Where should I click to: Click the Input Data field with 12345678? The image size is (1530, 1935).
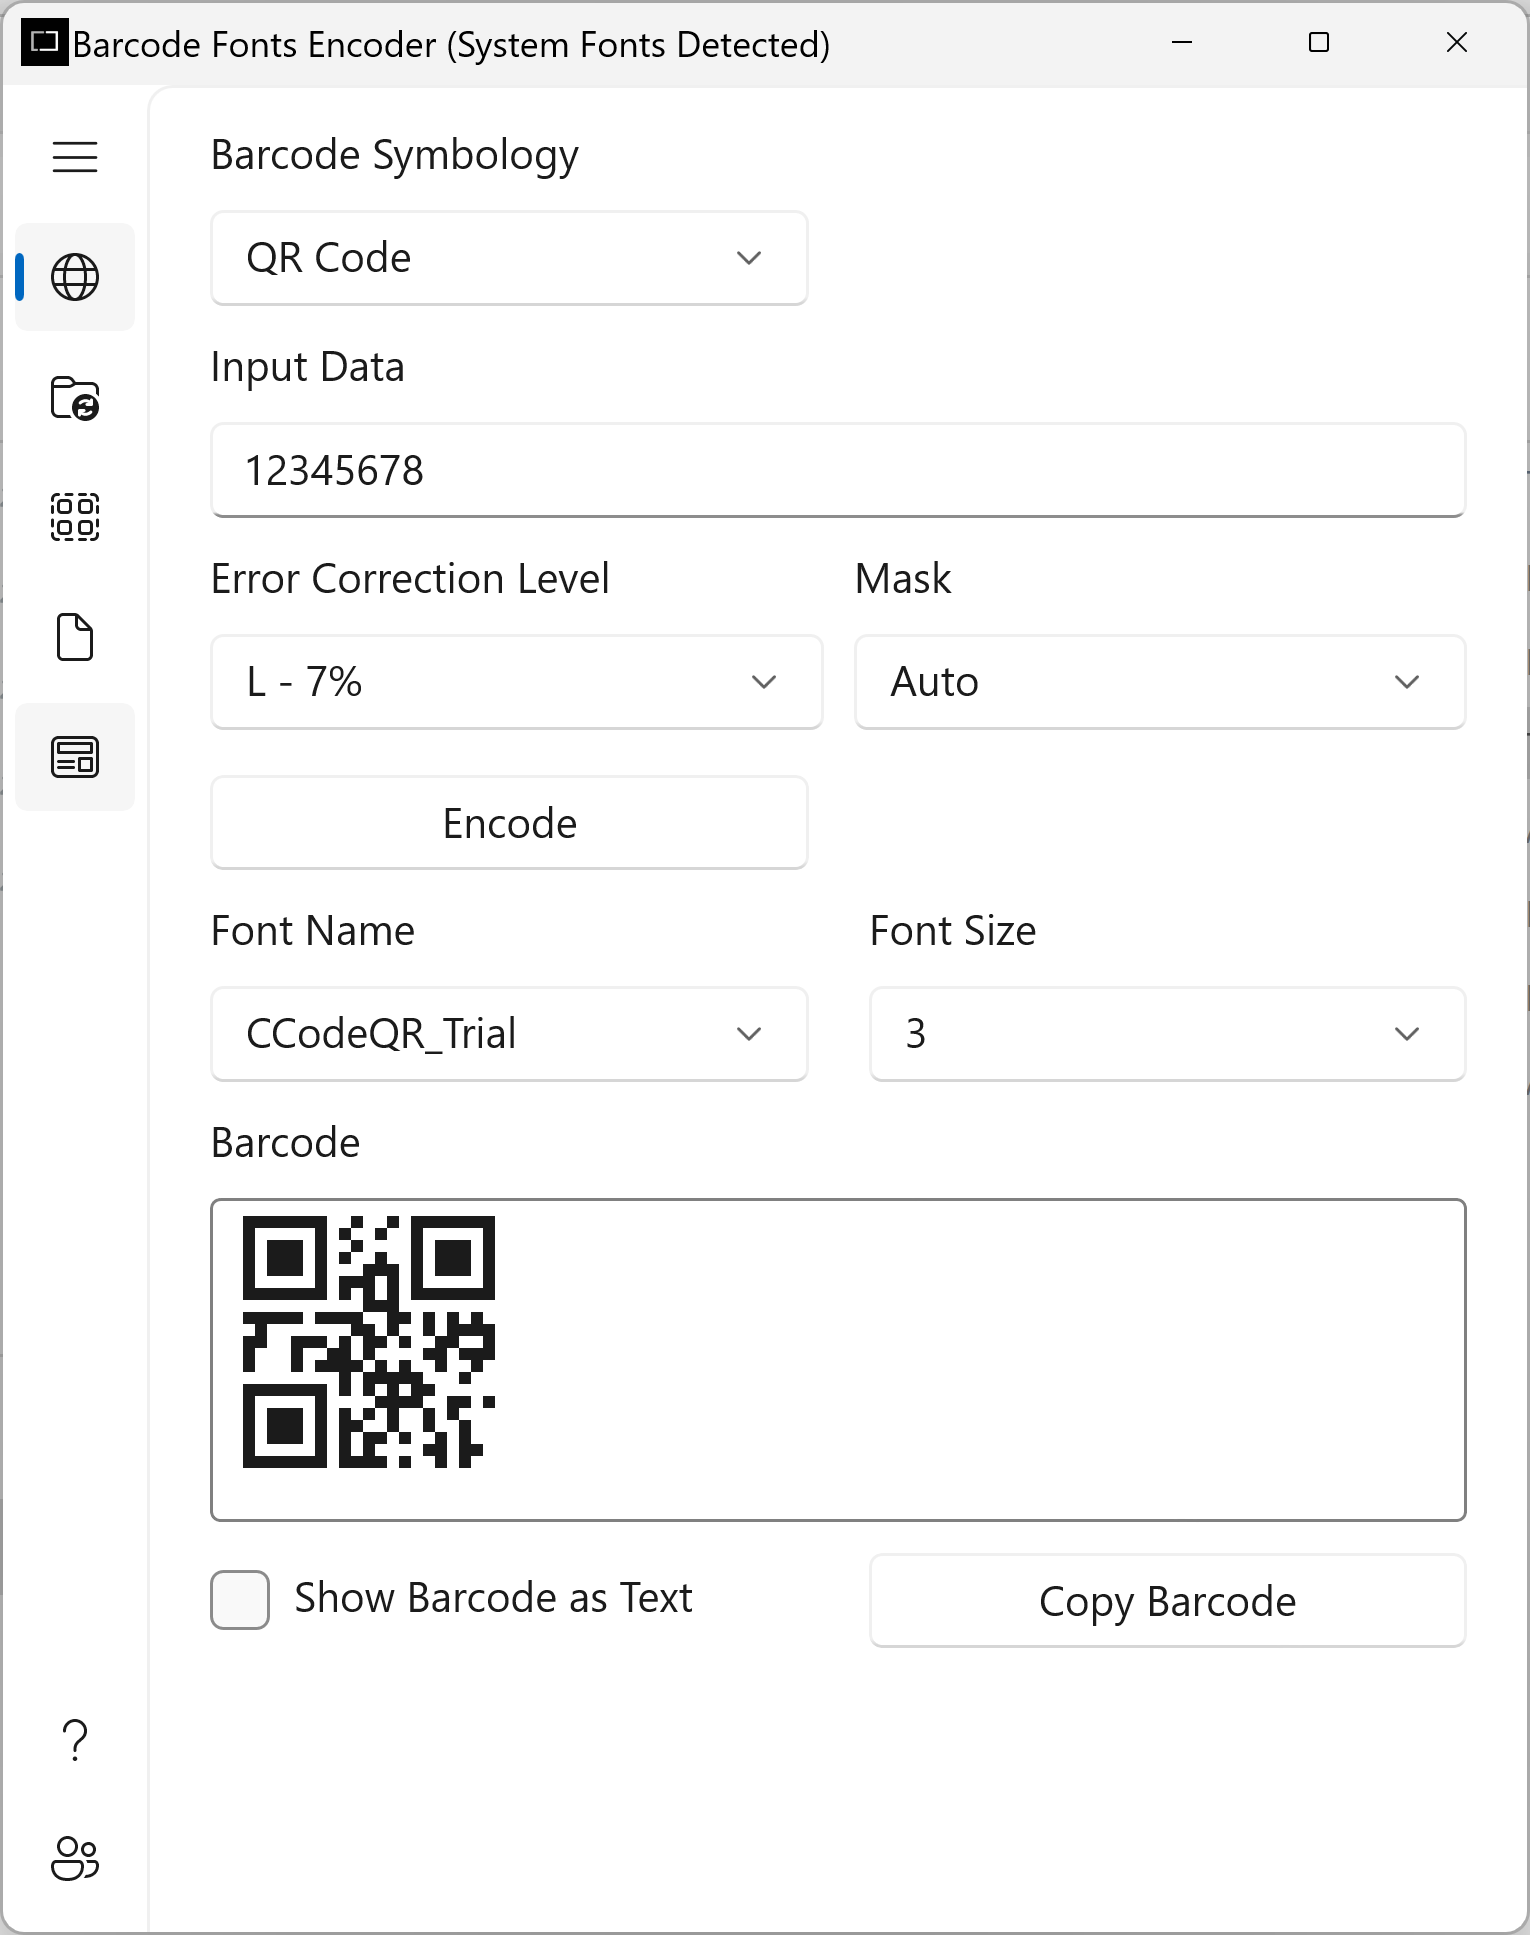838,470
